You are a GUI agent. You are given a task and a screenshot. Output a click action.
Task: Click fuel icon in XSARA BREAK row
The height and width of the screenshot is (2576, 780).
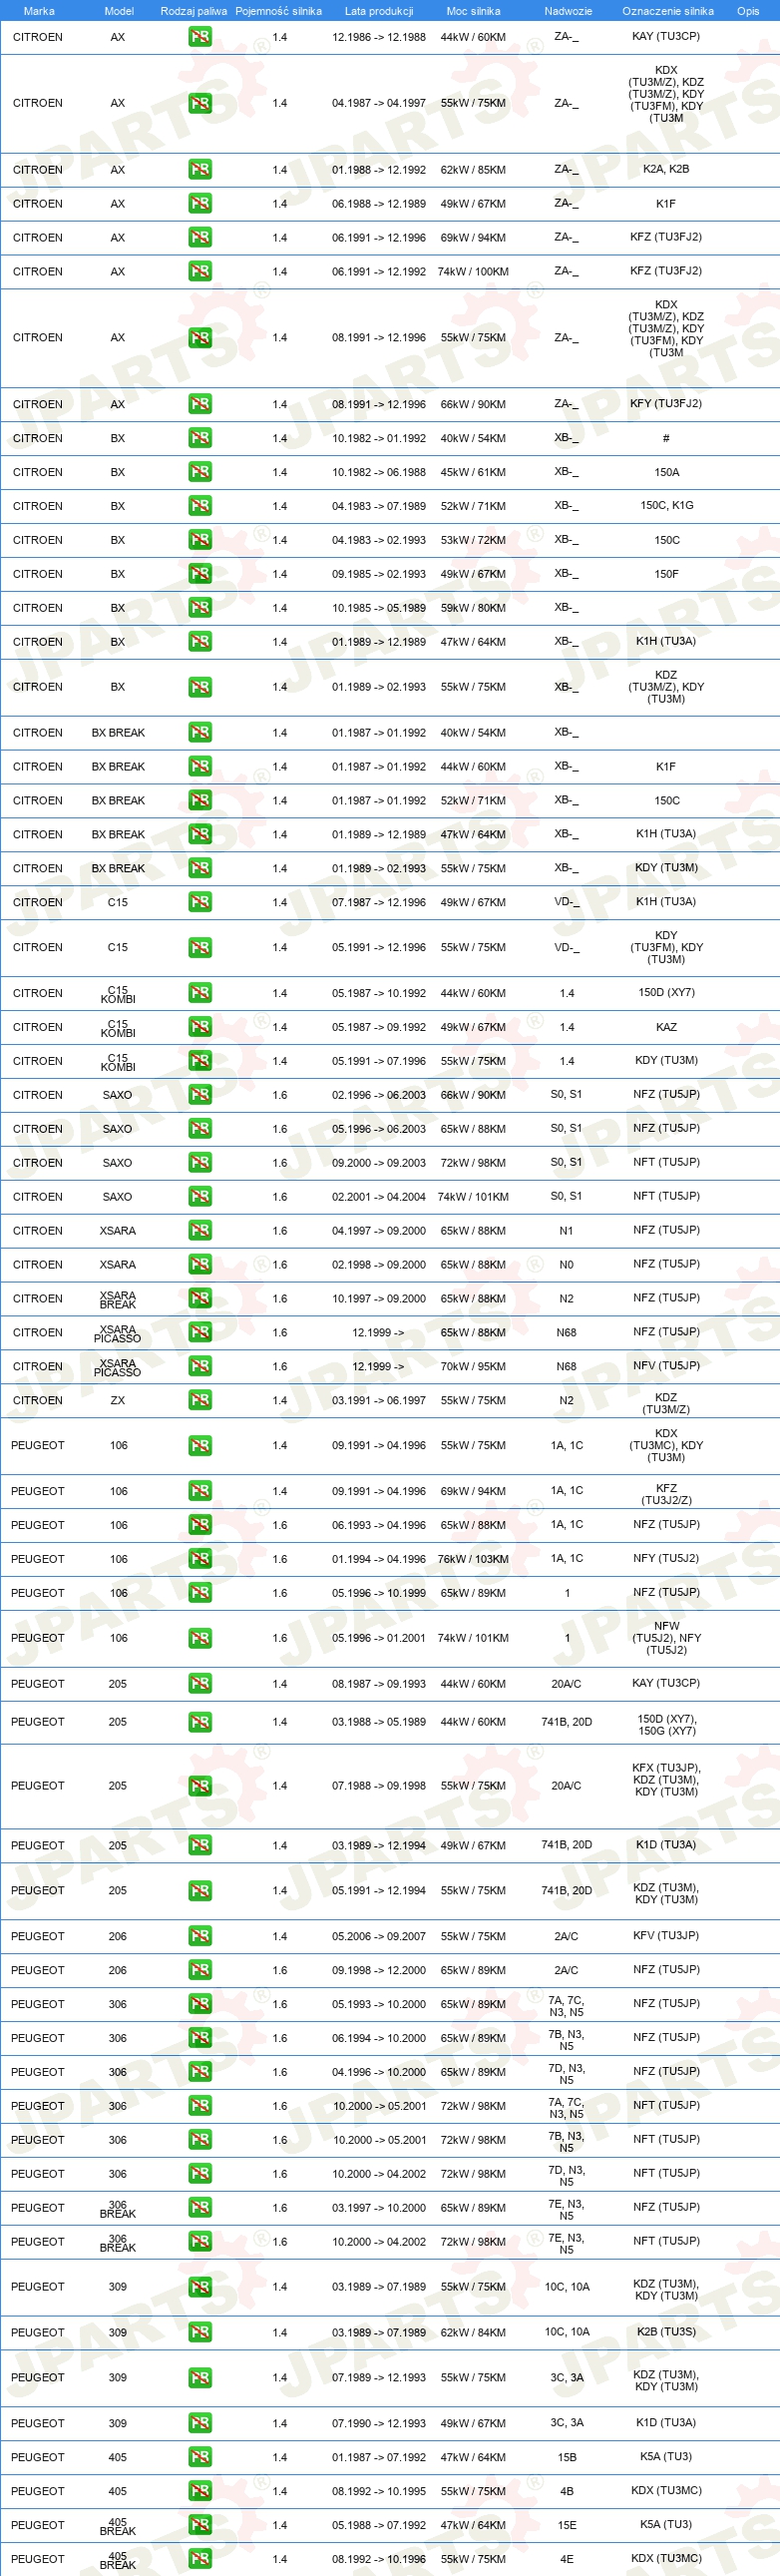(x=200, y=1299)
